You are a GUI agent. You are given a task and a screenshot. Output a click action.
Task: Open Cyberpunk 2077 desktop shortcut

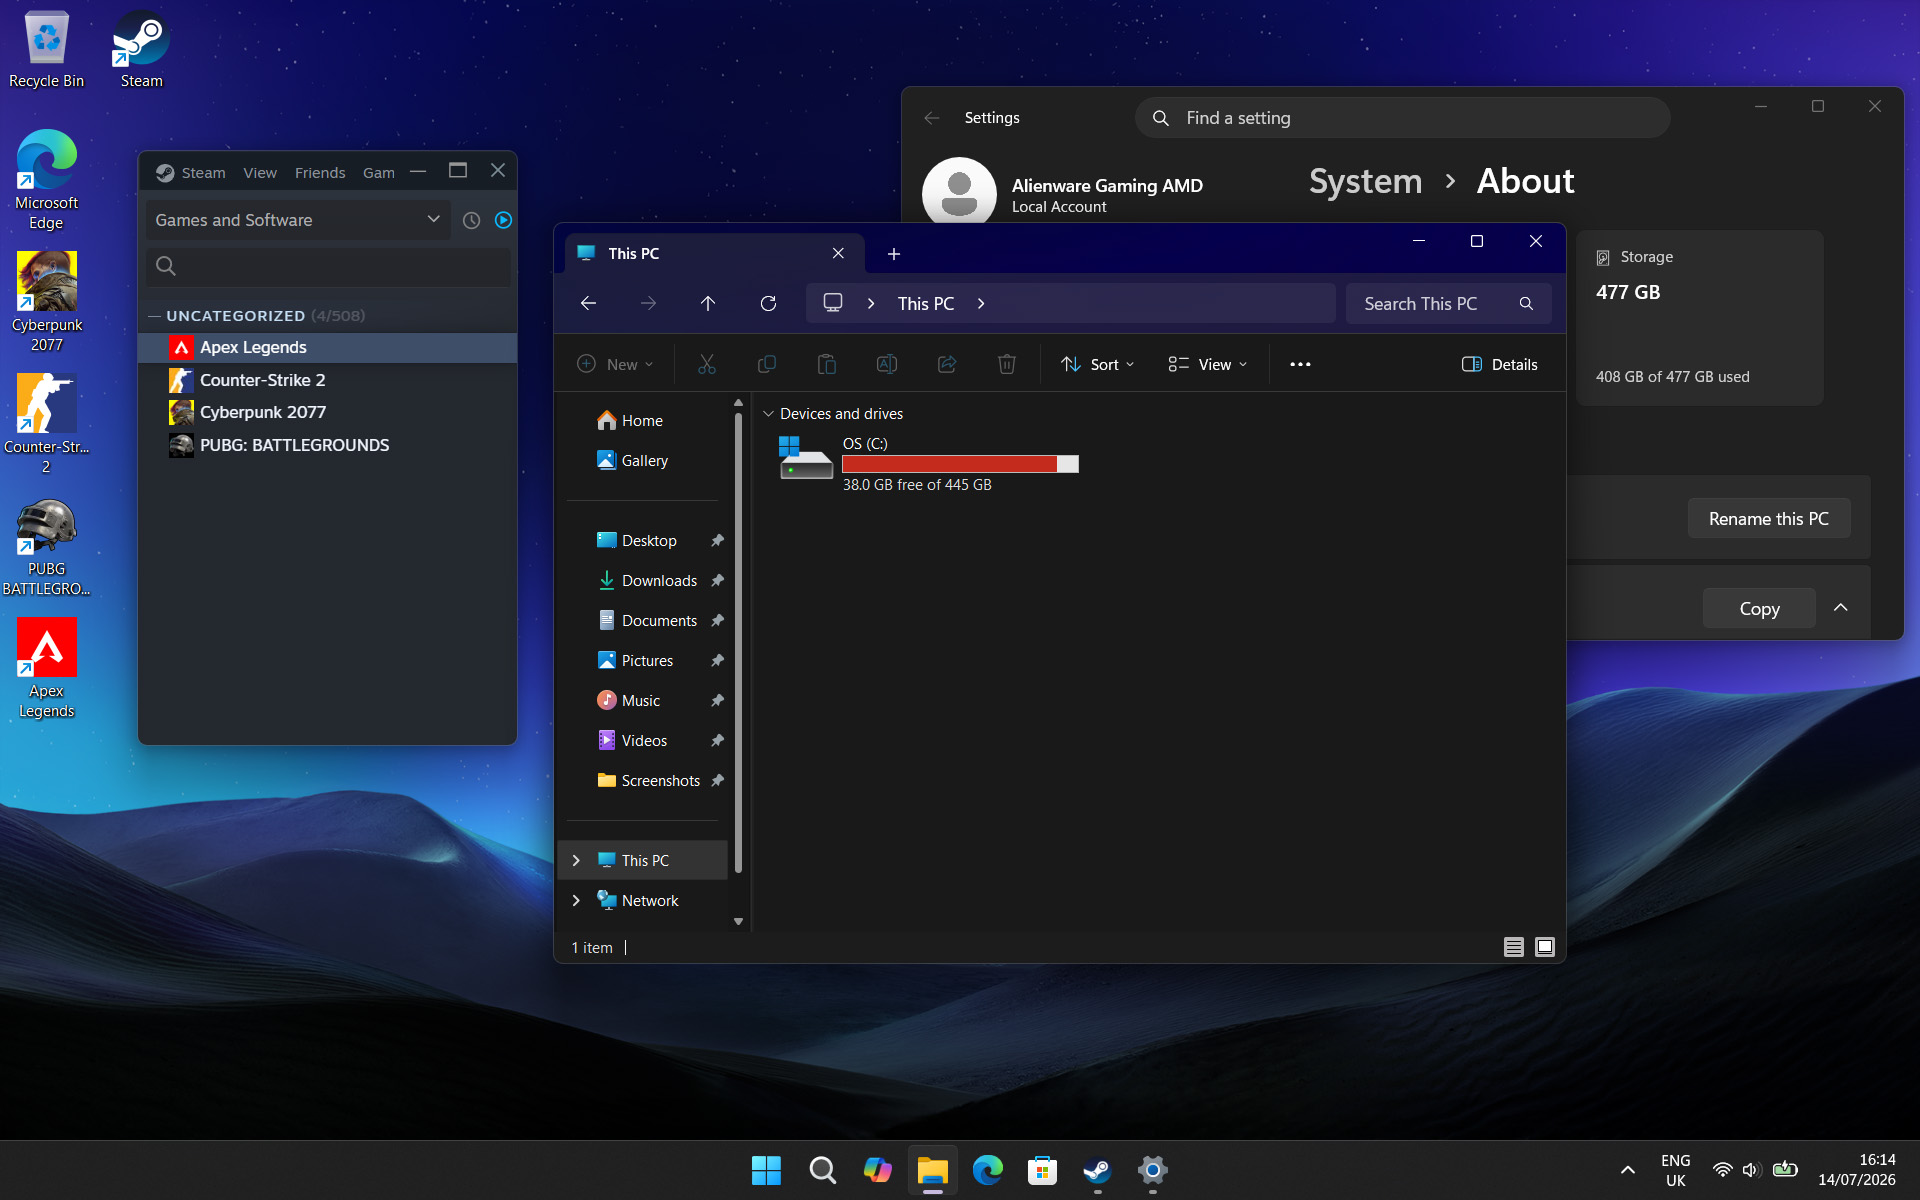coord(47,301)
